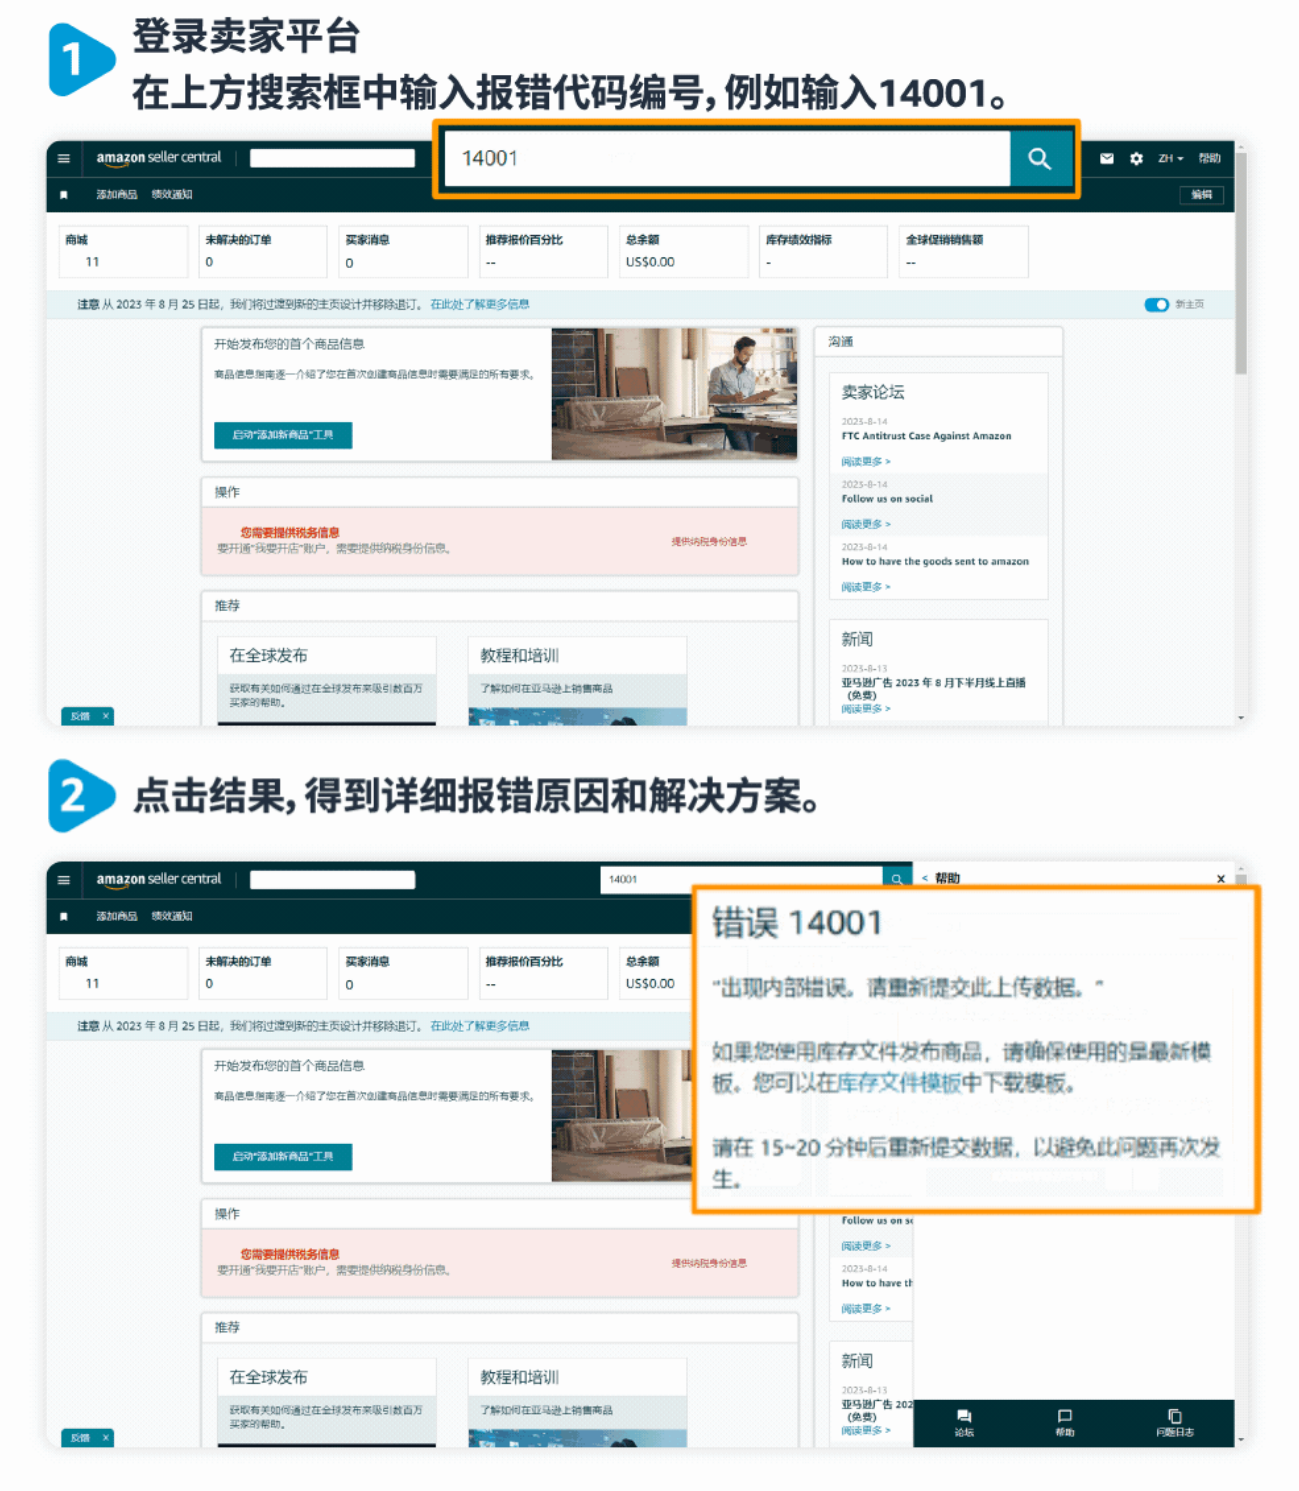Screen dimensions: 1299x1491
Task: Click the 帮助 chat-bubble icon in bottom bar
Action: click(x=1064, y=1420)
